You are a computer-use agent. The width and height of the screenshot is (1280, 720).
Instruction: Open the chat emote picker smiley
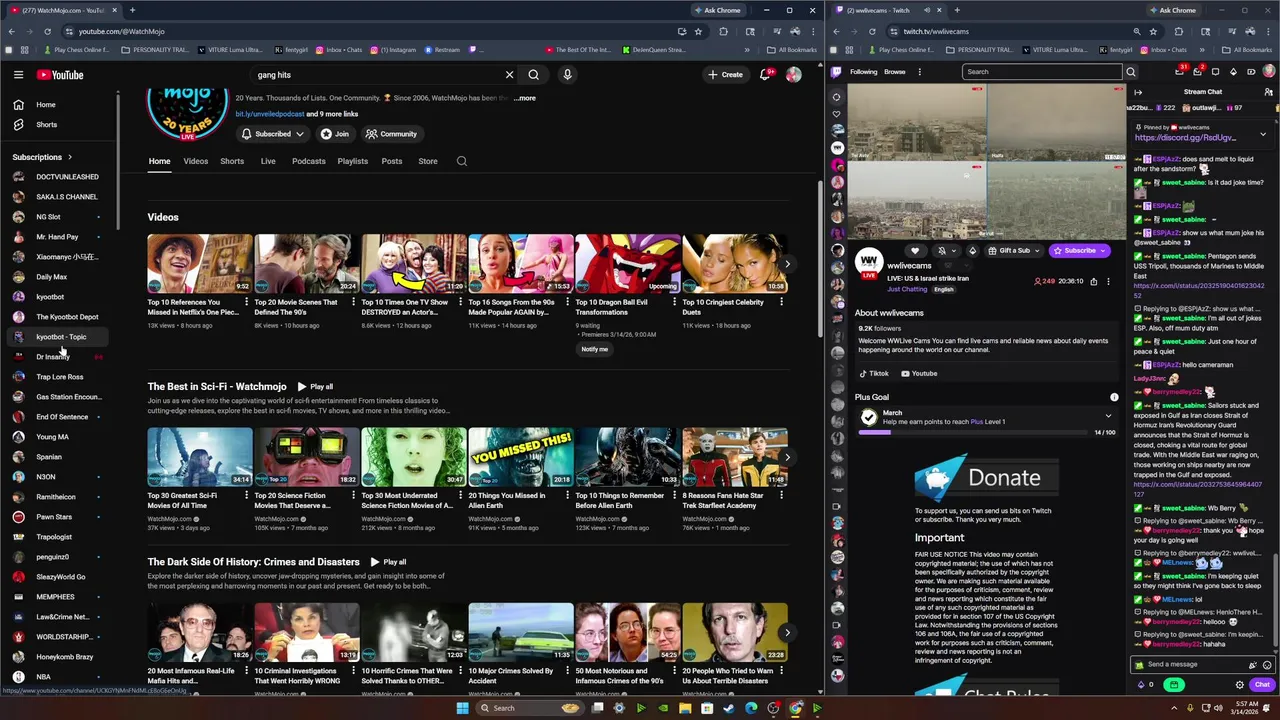[x=1267, y=664]
